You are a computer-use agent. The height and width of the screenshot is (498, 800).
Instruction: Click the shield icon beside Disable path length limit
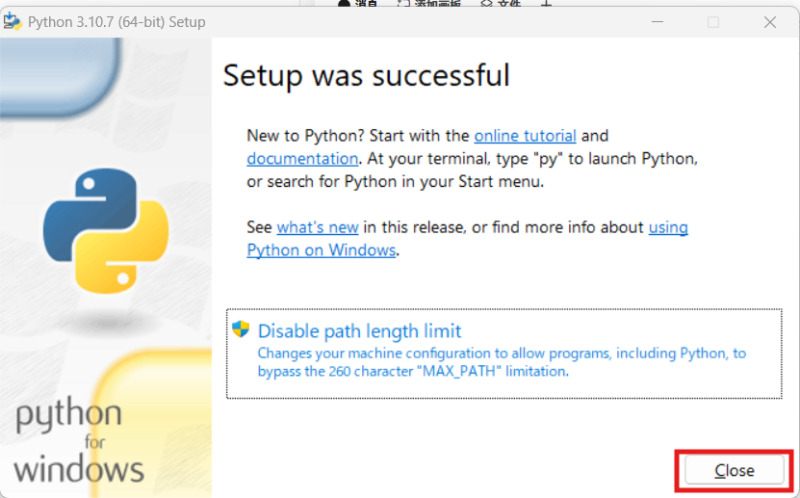(x=240, y=329)
